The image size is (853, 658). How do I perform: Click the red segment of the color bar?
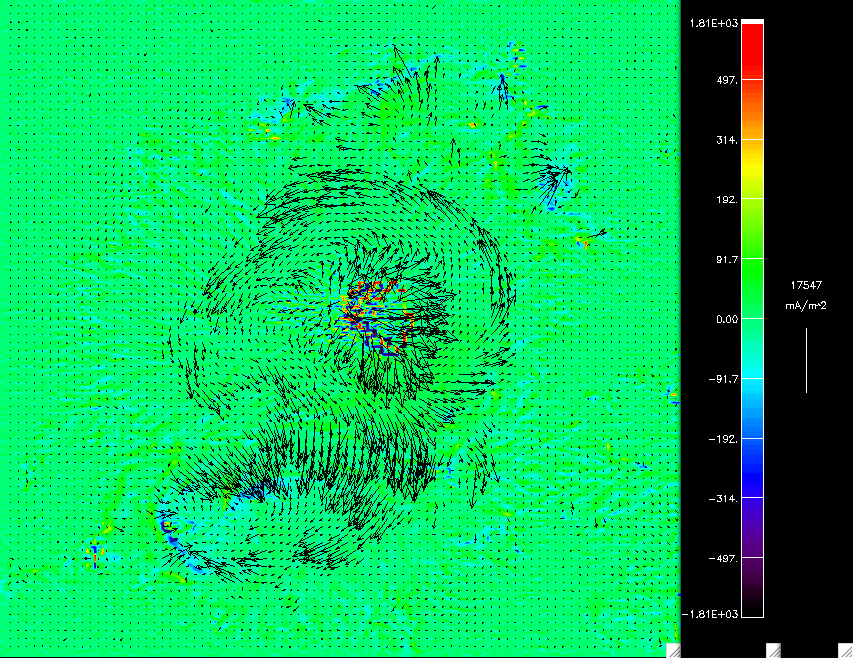752,52
